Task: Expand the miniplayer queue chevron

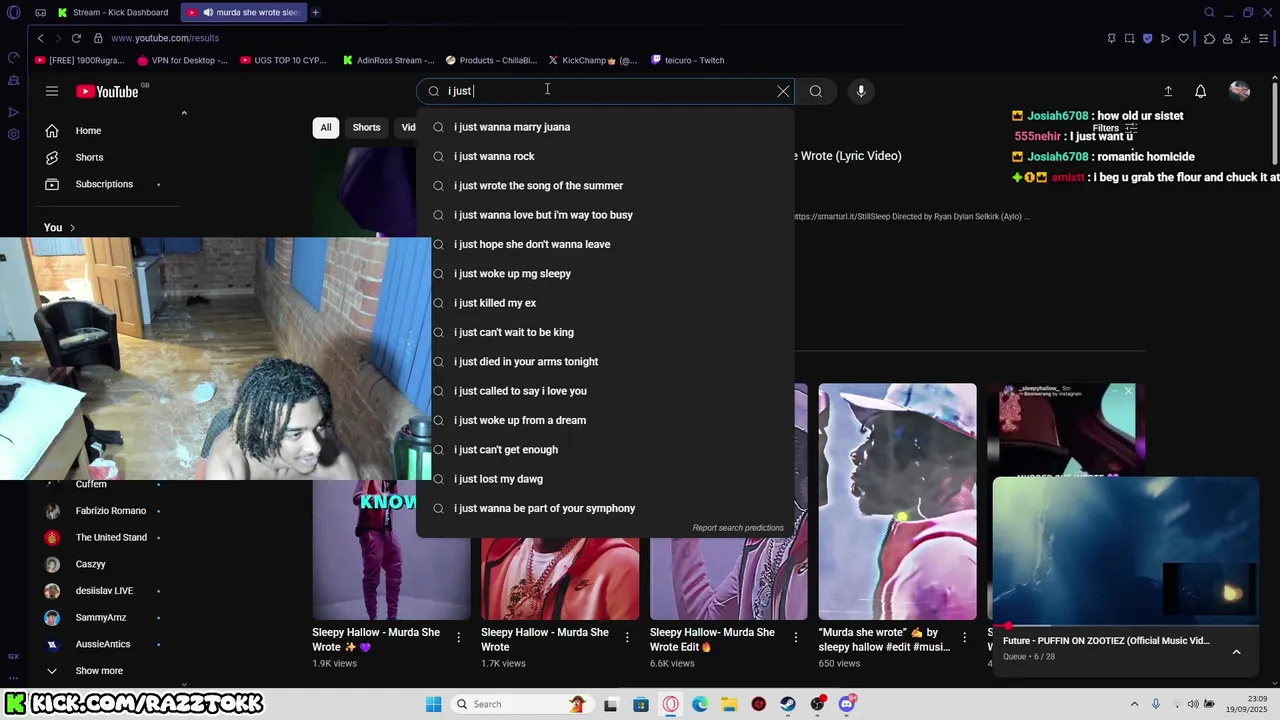Action: pos(1236,652)
